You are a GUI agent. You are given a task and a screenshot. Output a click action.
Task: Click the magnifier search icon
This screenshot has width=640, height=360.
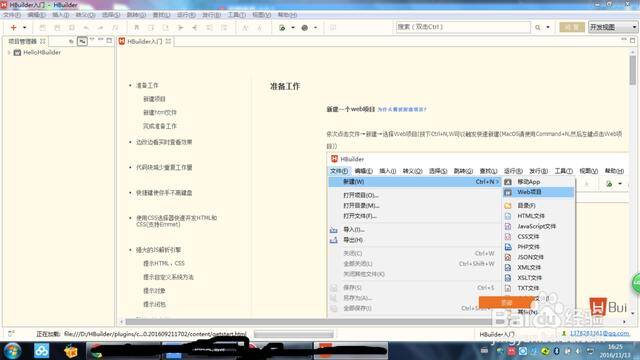click(x=538, y=27)
